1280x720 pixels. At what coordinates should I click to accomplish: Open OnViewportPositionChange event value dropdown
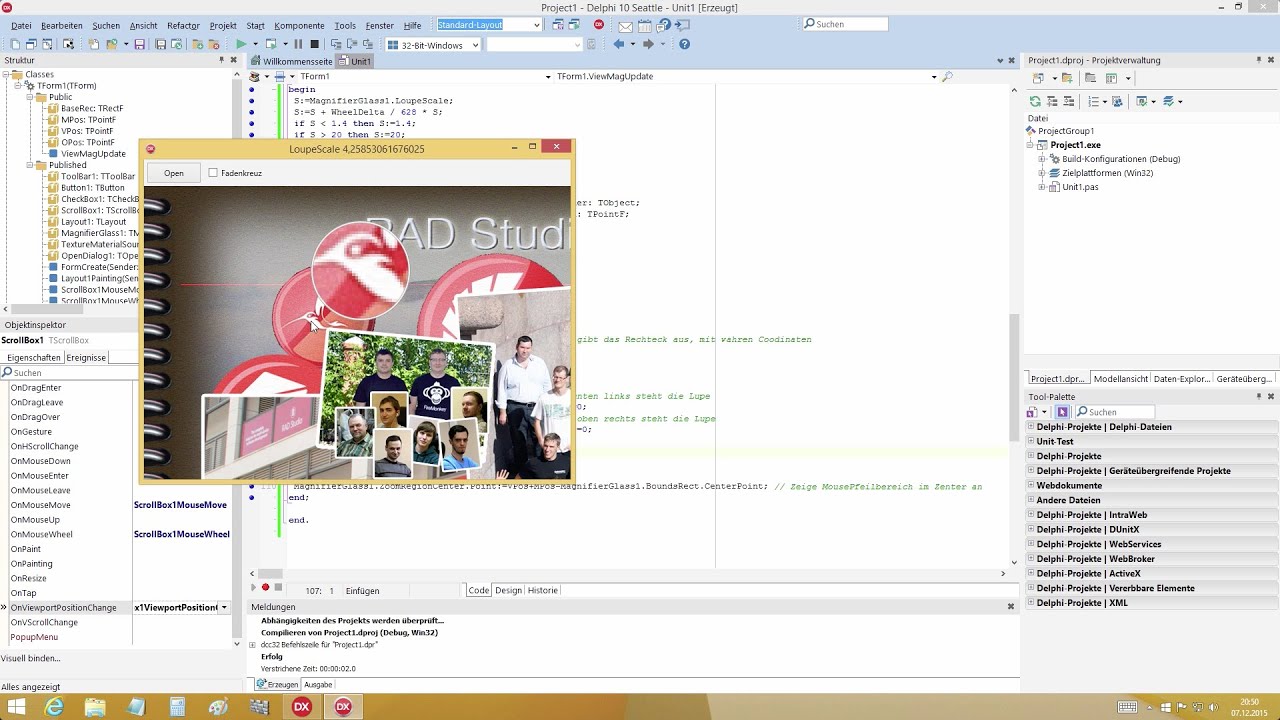coord(224,608)
